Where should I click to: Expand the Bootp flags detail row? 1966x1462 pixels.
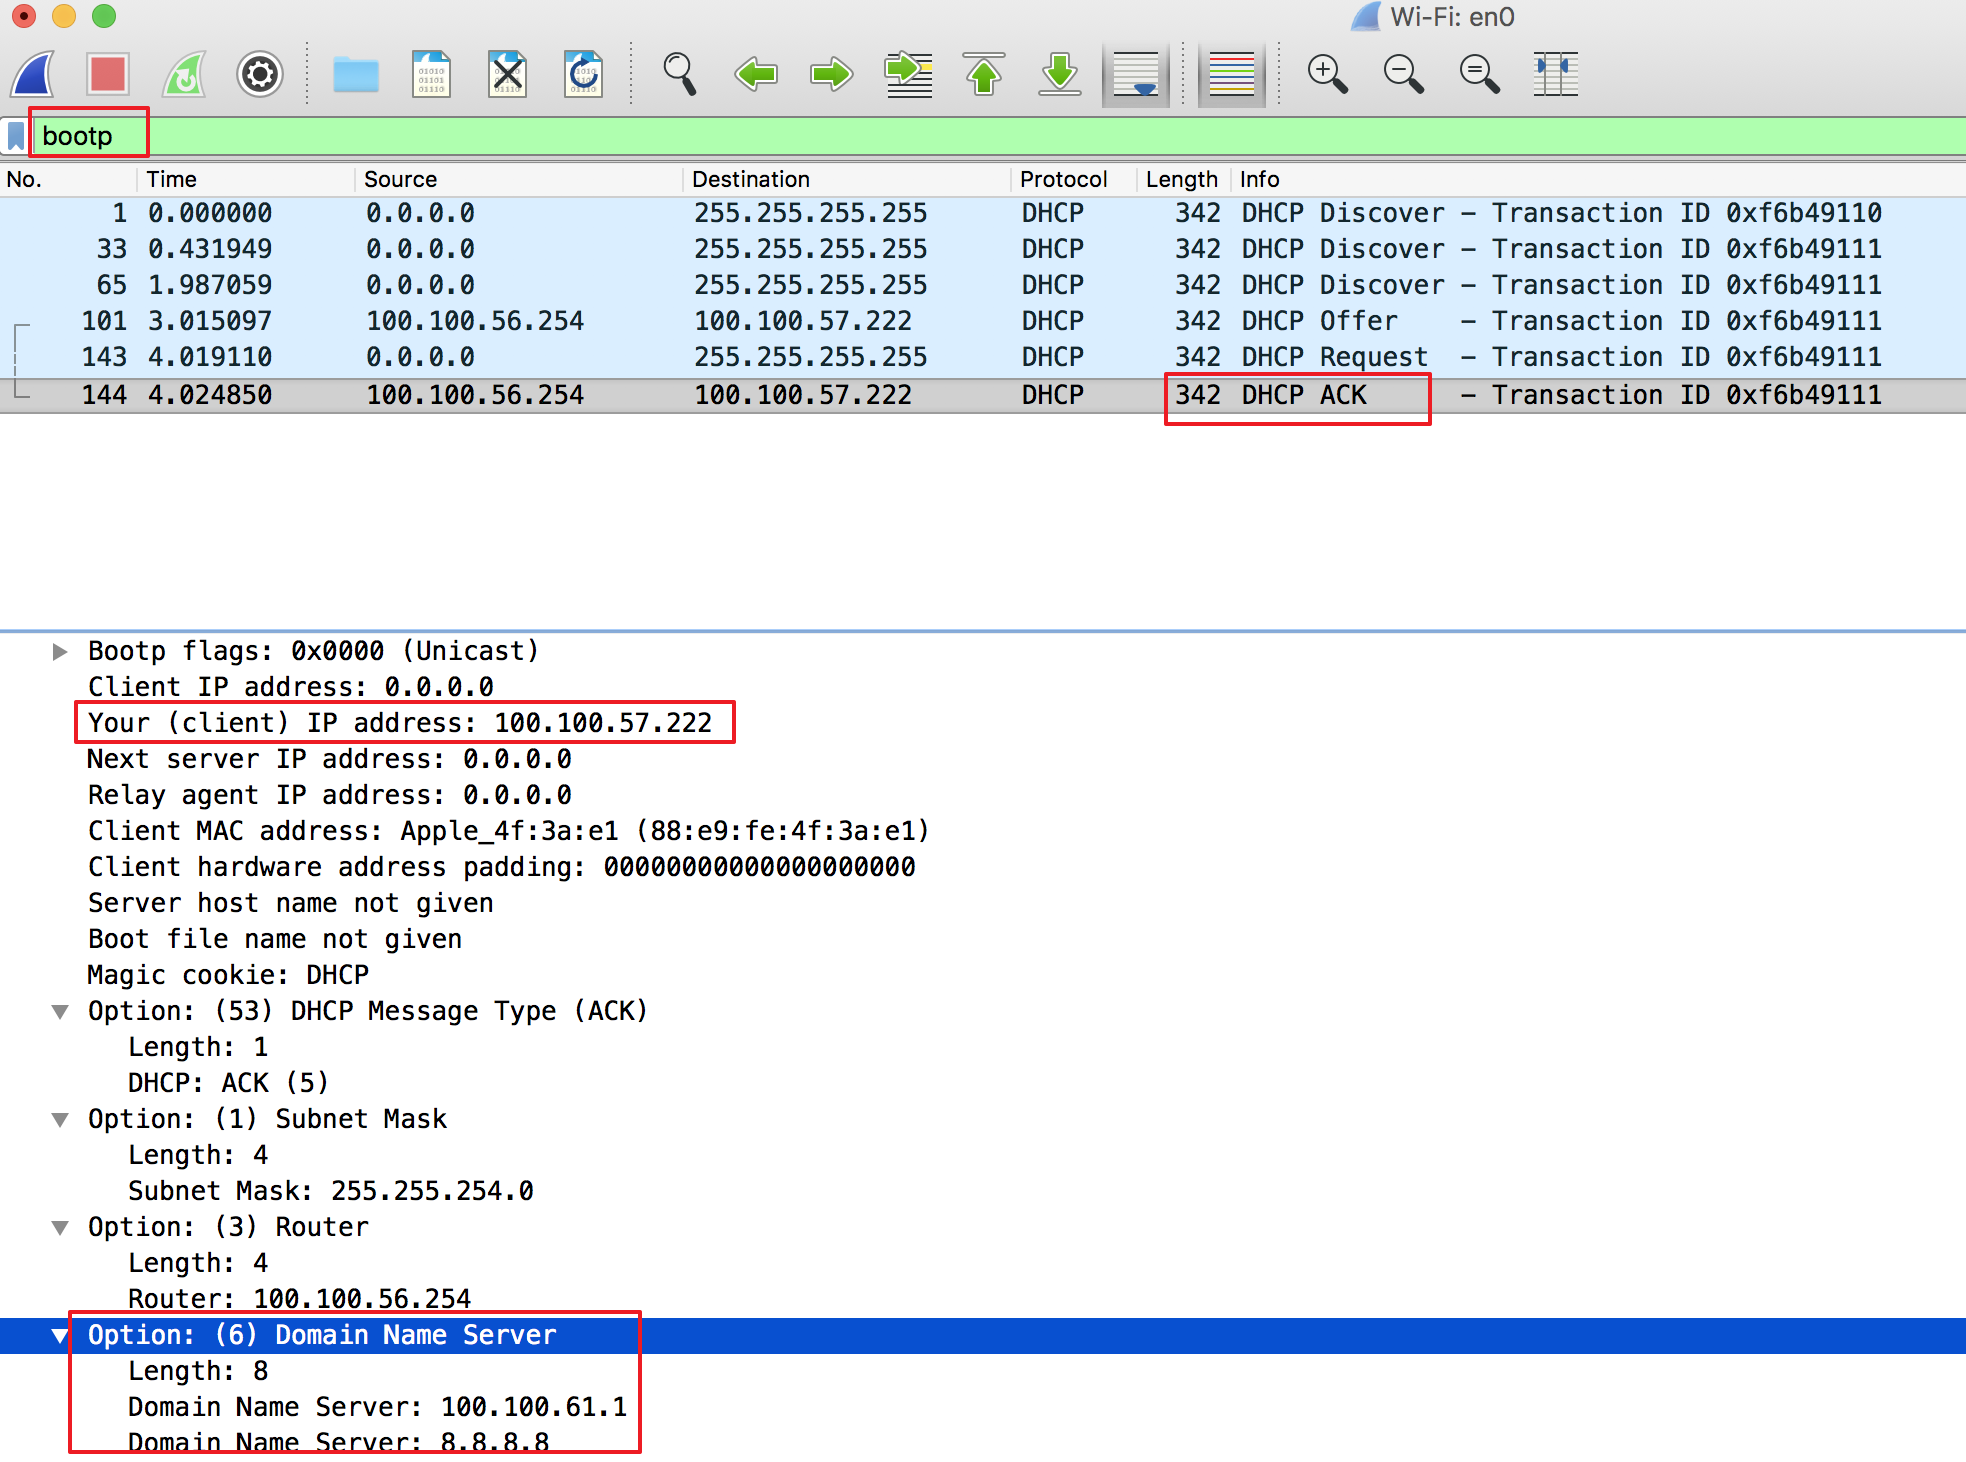60,650
